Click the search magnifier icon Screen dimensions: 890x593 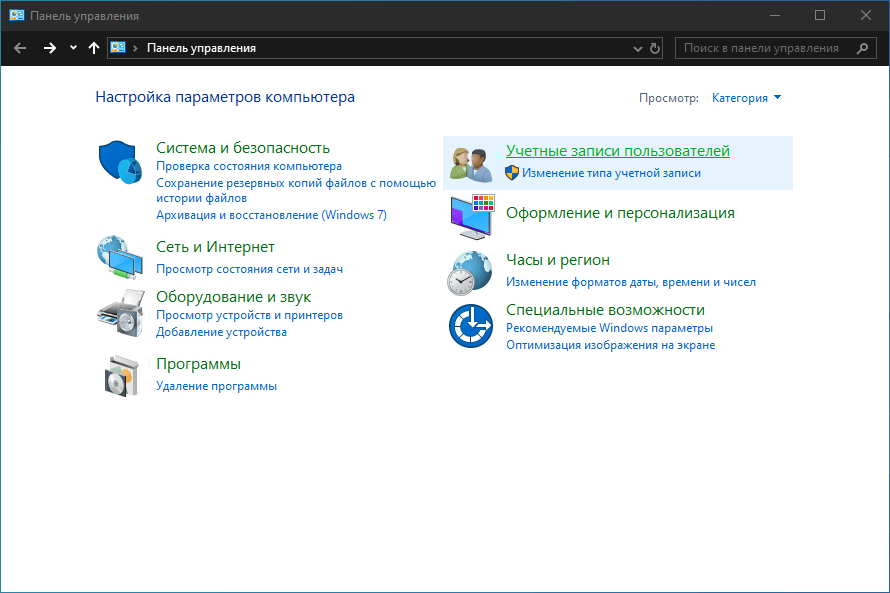tap(862, 48)
